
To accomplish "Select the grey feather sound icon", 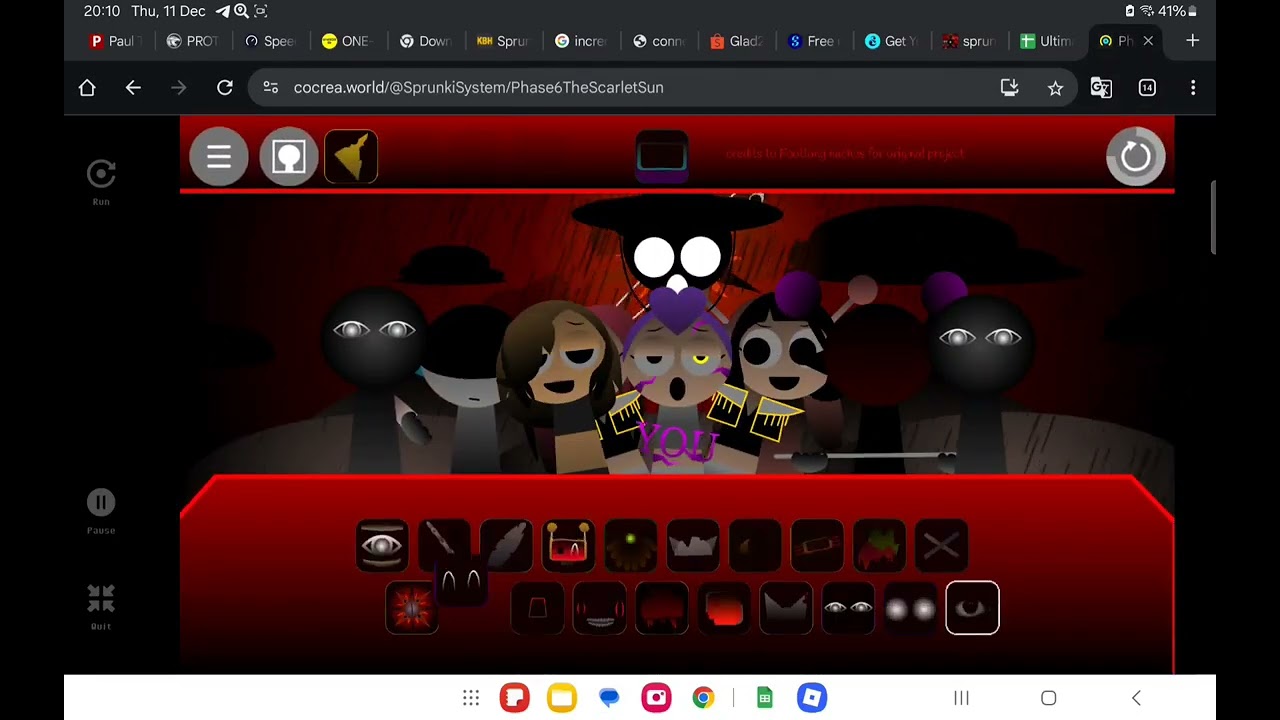I will pos(506,545).
